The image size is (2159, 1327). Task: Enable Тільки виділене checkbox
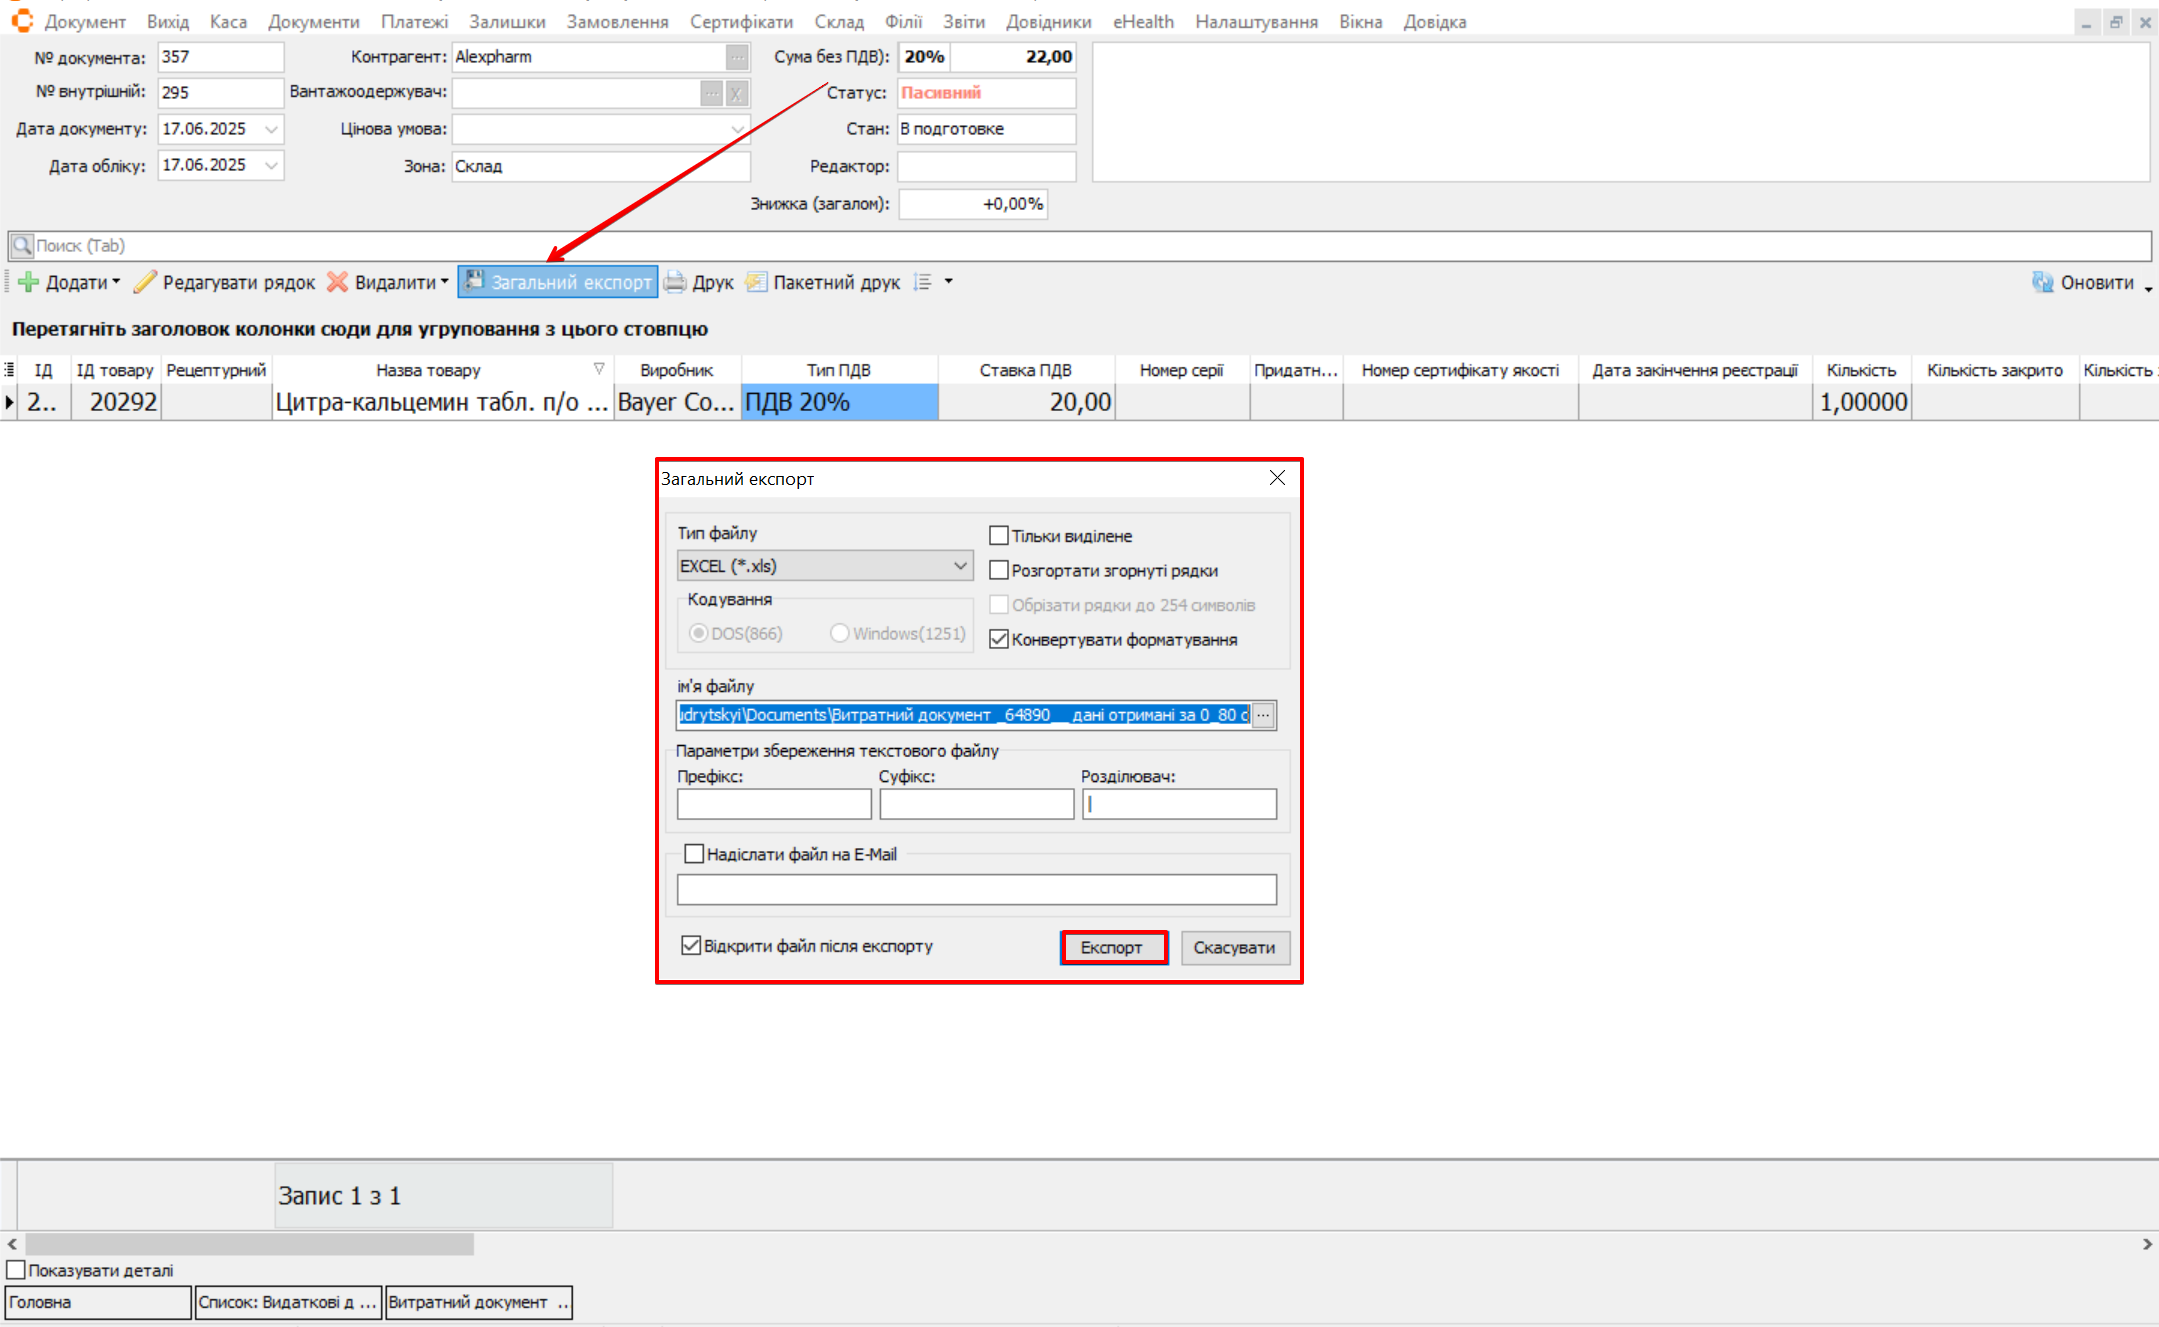click(998, 536)
